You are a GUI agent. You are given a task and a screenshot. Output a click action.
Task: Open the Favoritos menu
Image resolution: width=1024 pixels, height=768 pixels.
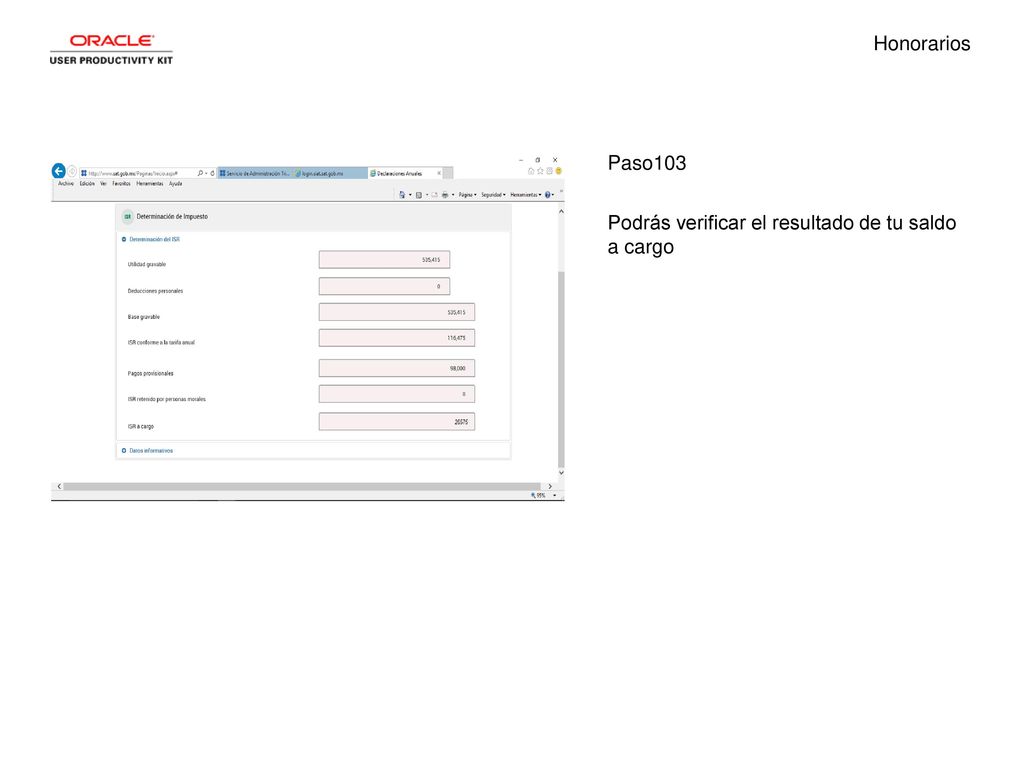click(x=121, y=184)
